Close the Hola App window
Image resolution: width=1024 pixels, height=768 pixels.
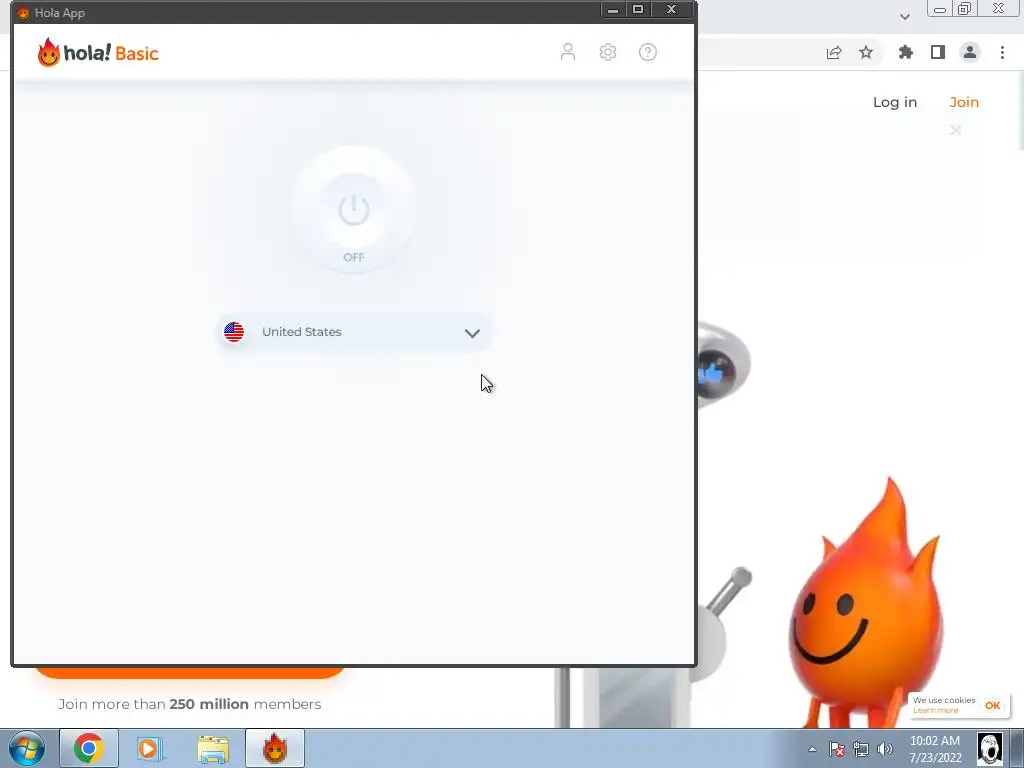pyautogui.click(x=671, y=9)
